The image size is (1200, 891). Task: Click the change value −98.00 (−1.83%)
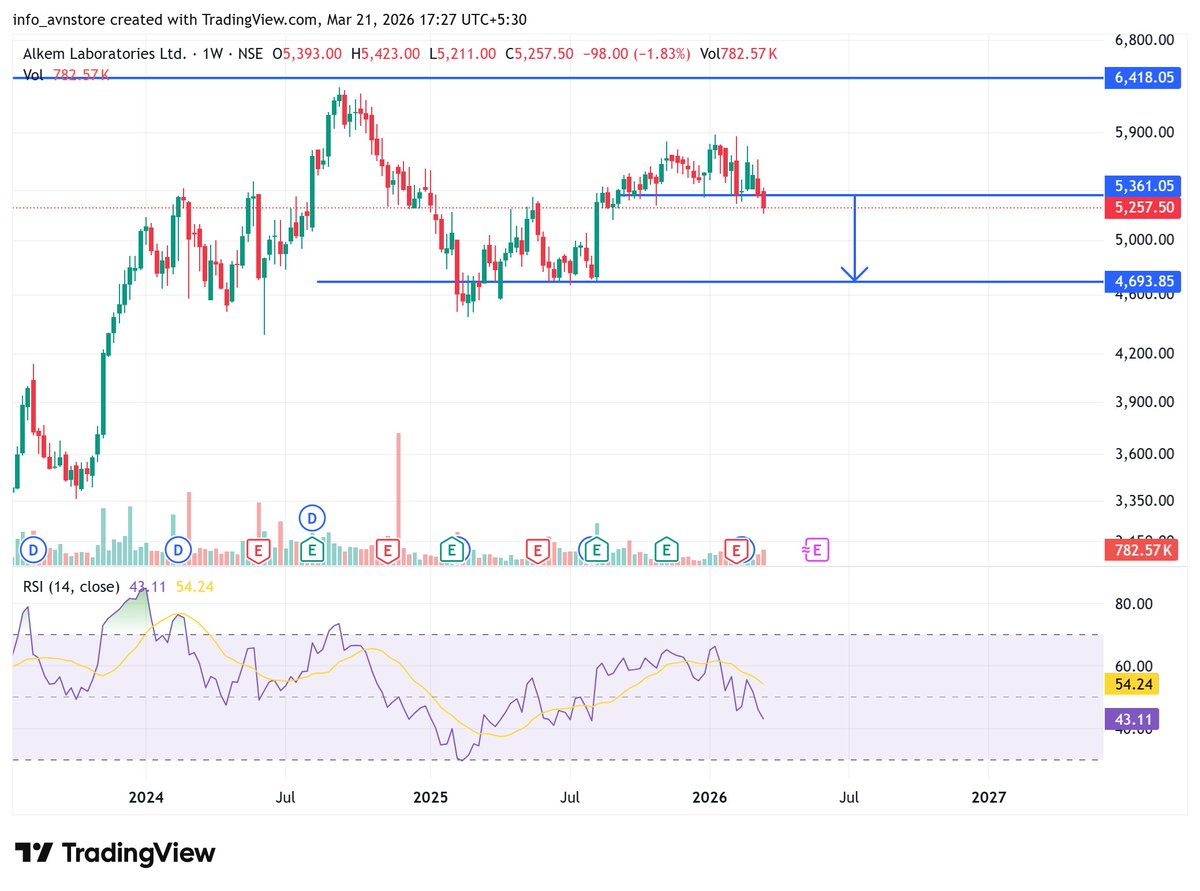click(636, 53)
